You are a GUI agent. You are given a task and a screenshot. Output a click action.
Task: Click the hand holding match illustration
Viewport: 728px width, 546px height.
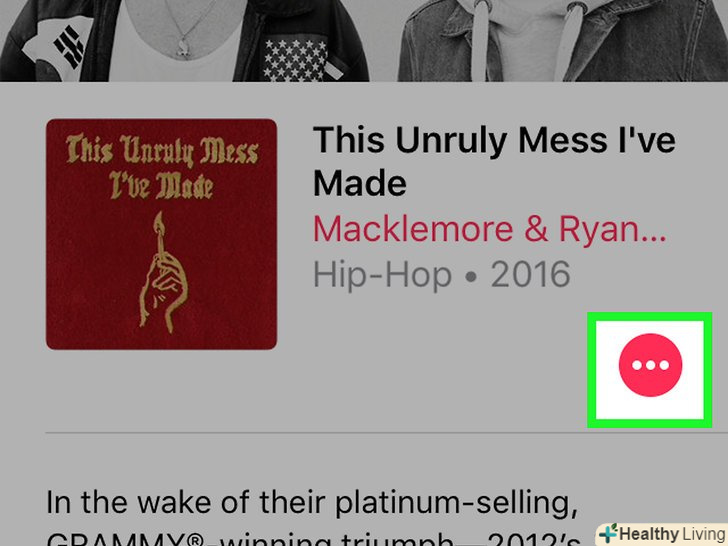click(163, 273)
